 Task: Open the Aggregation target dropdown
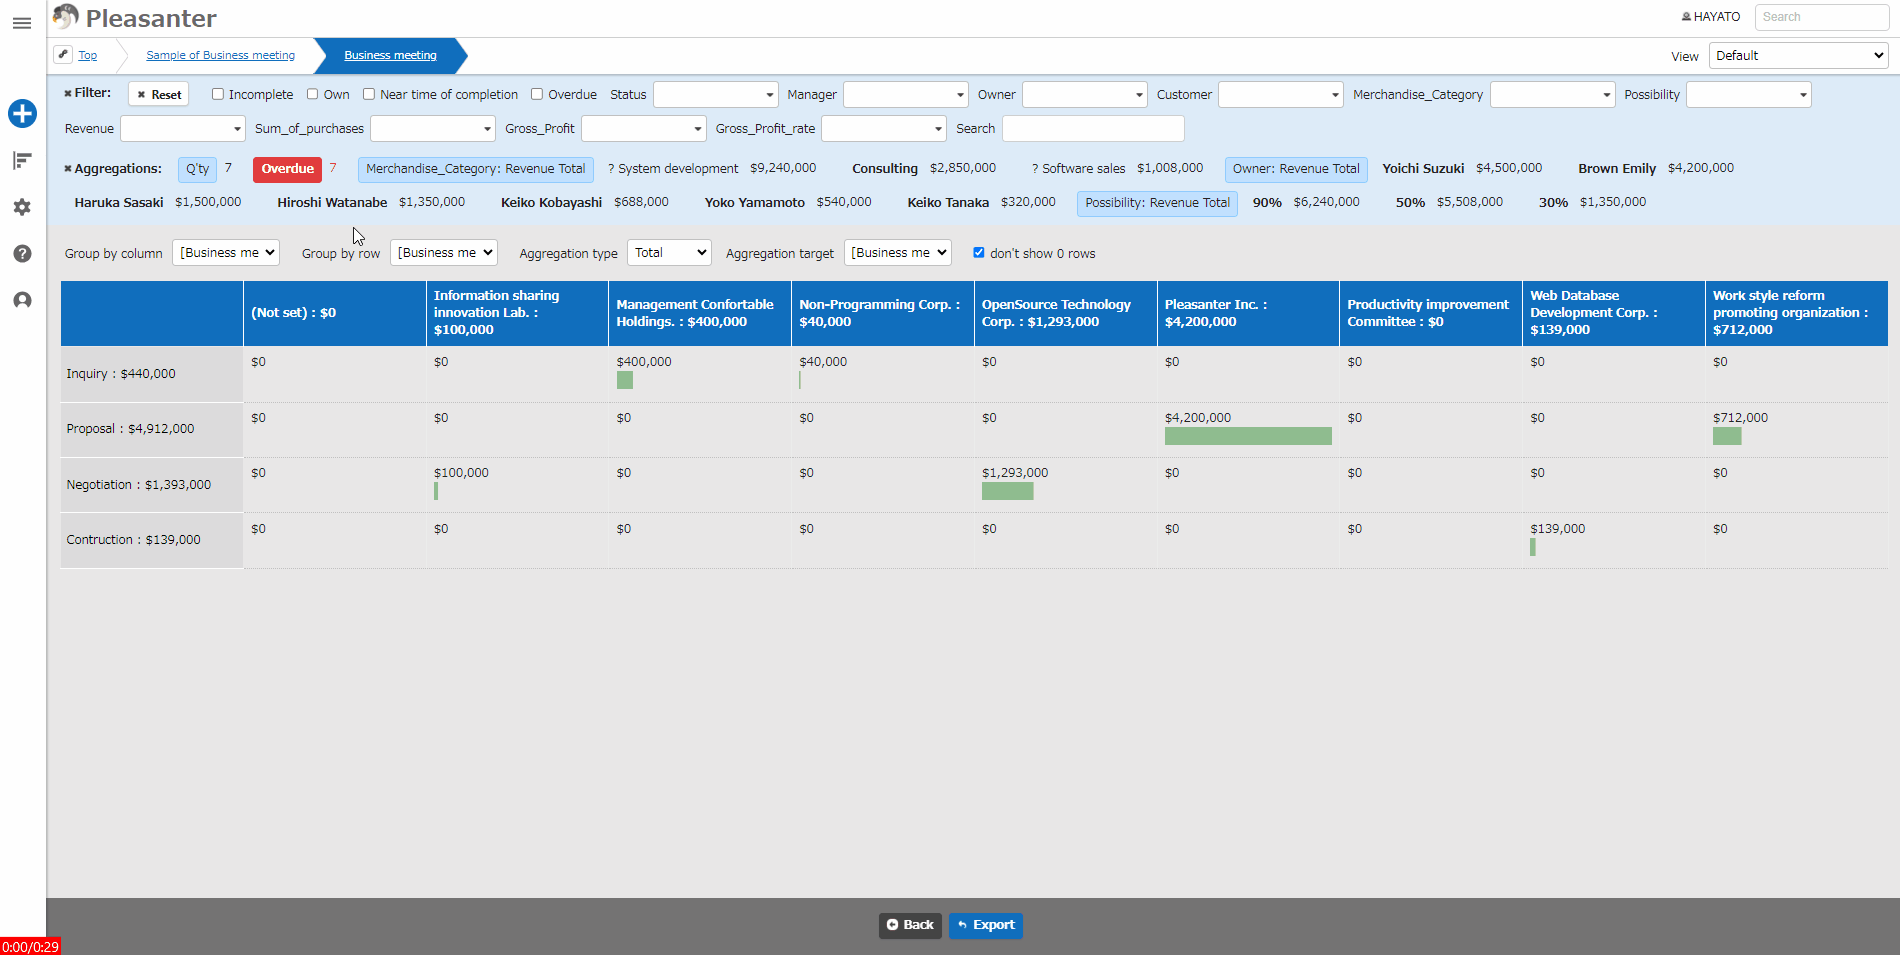click(x=898, y=253)
